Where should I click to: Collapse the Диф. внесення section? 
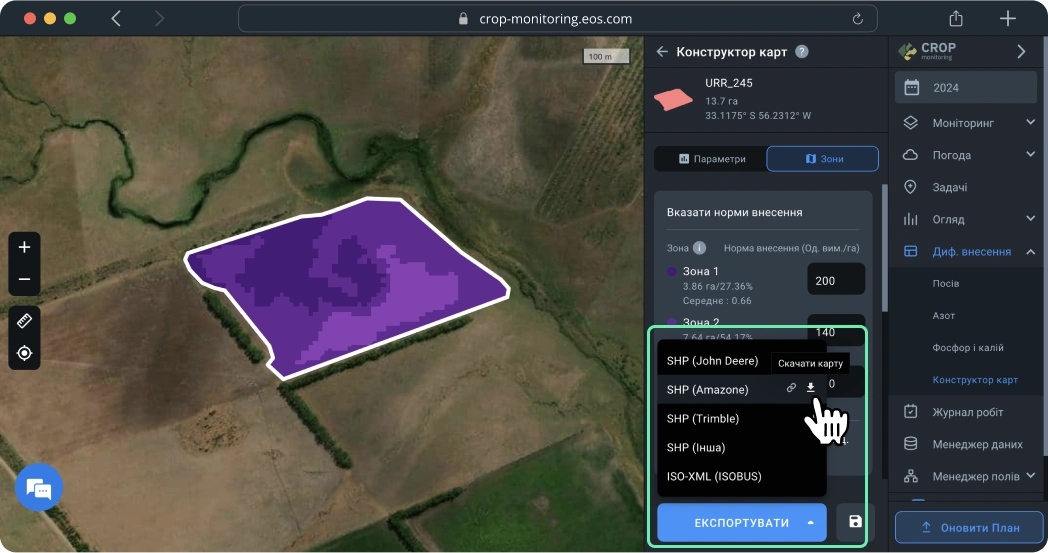click(x=1030, y=252)
